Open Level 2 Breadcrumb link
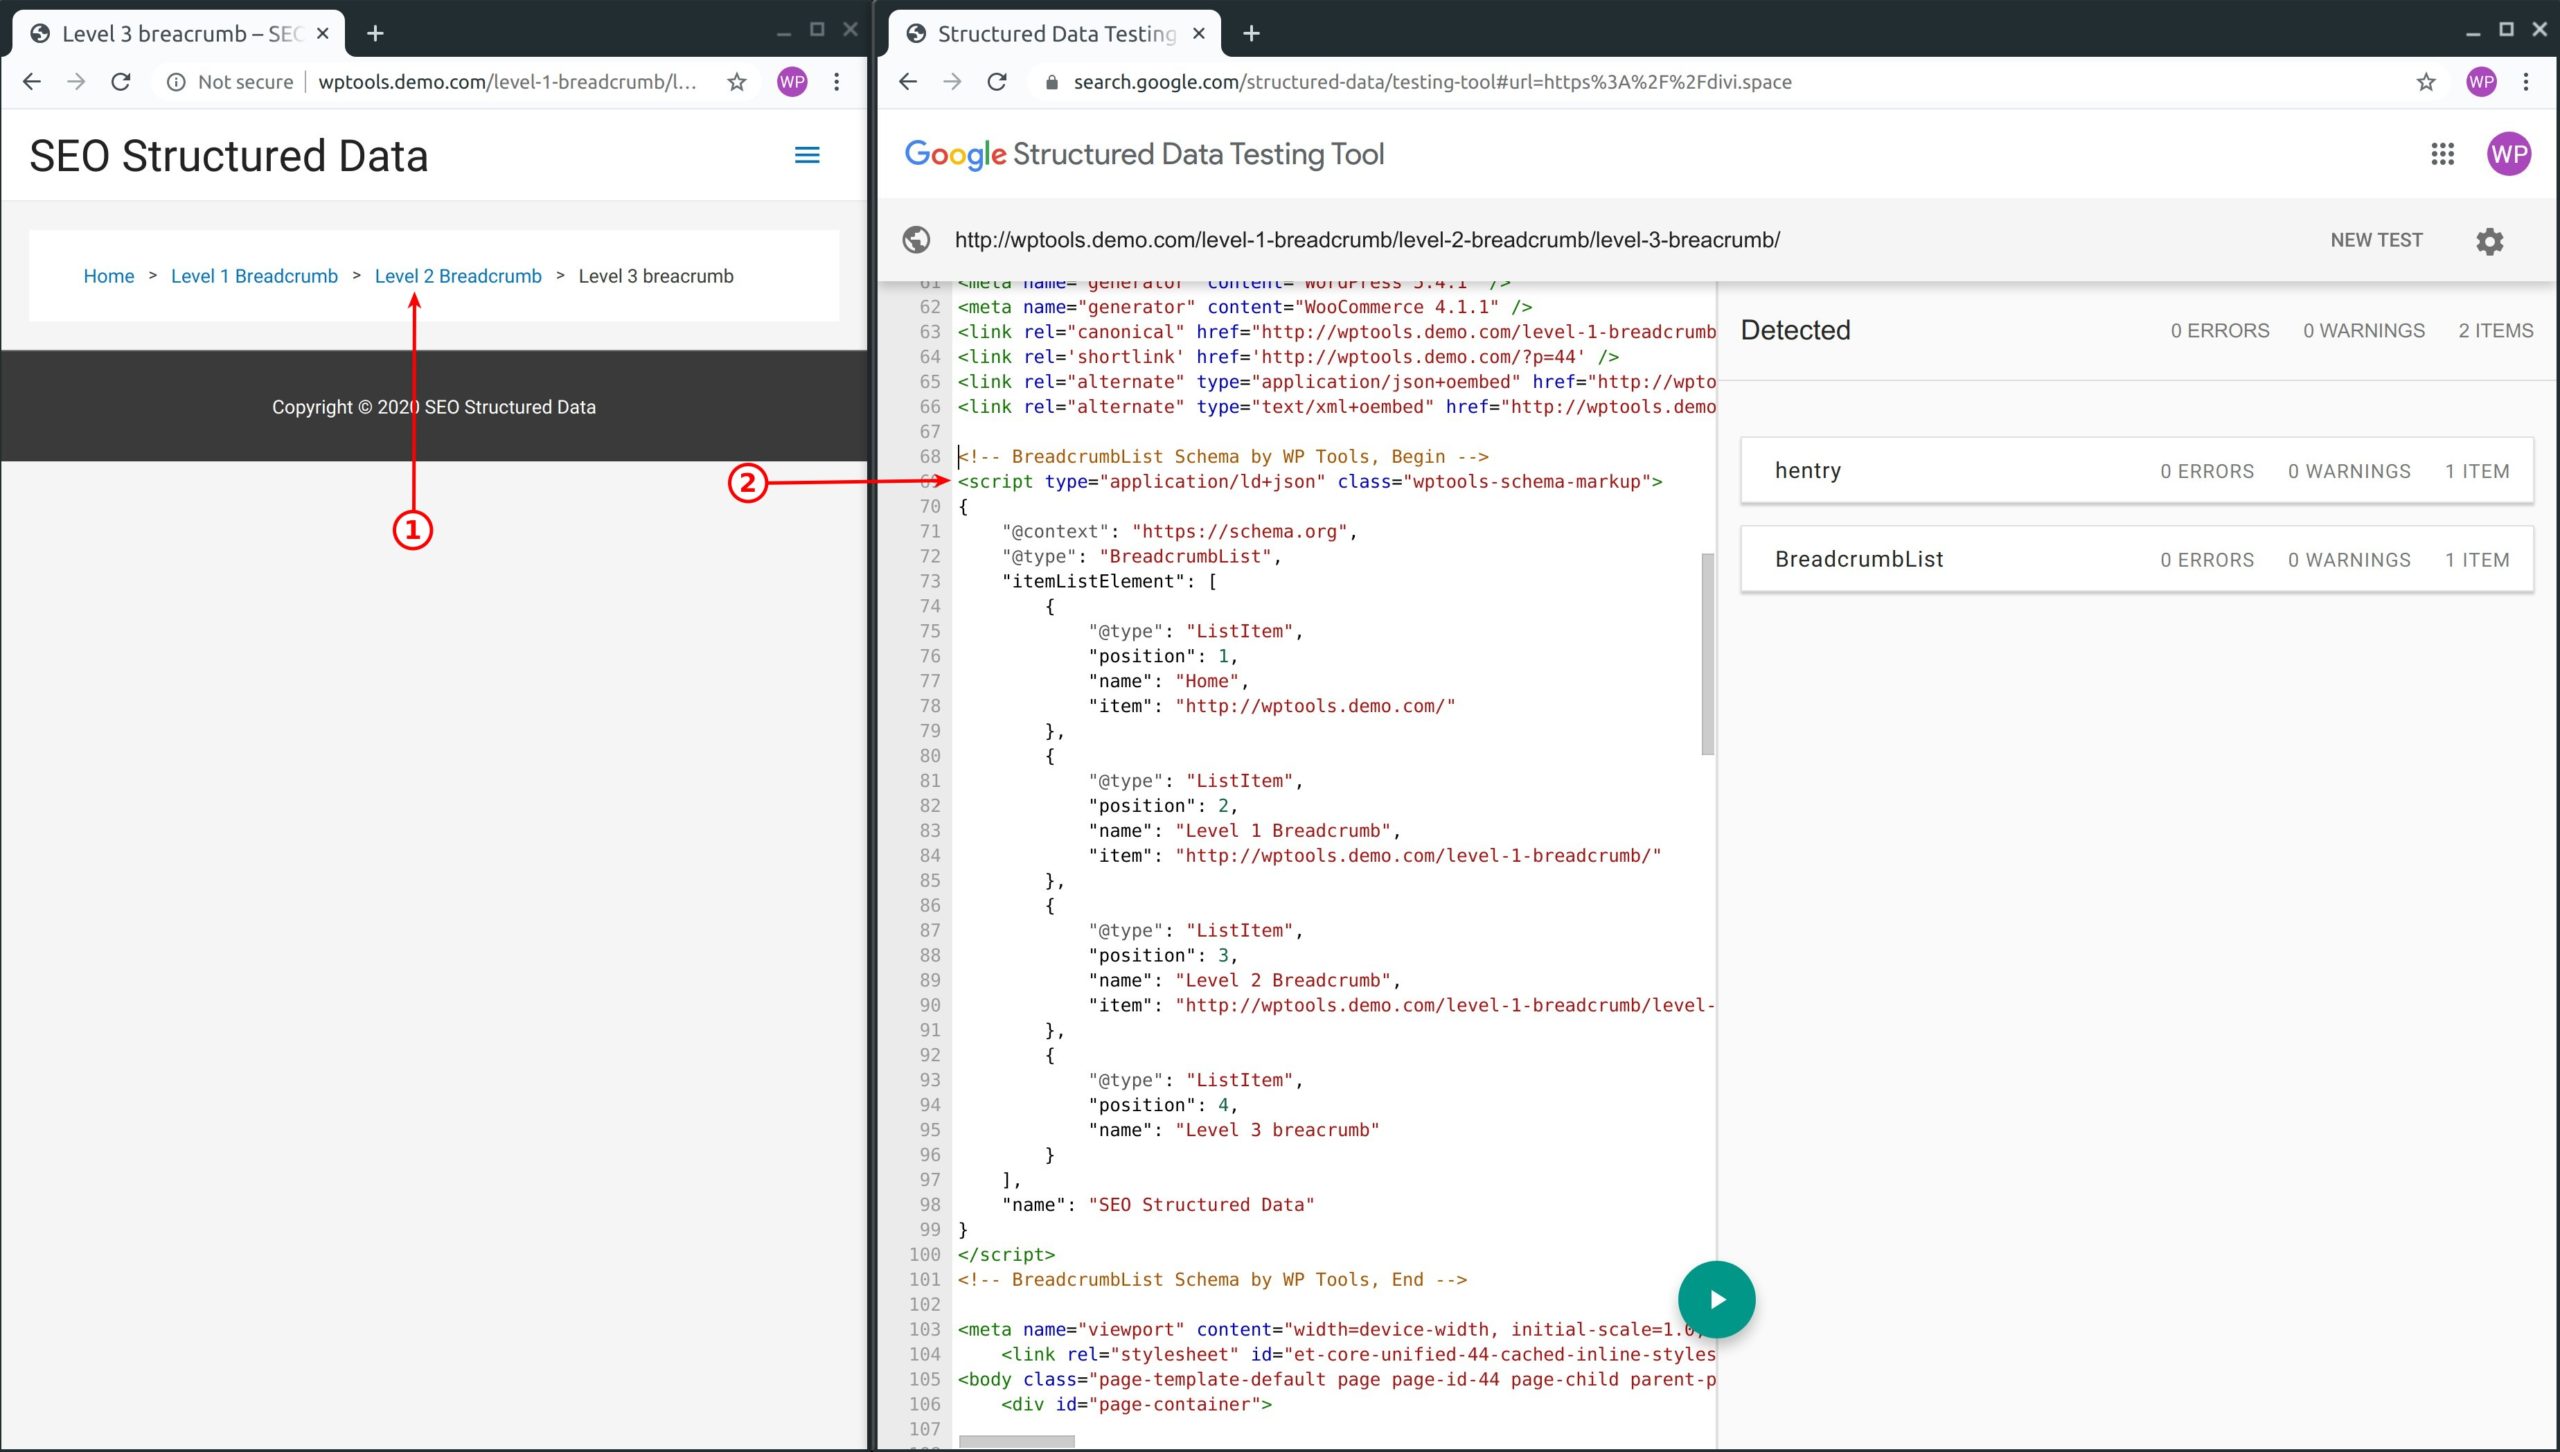The height and width of the screenshot is (1452, 2560). point(458,276)
